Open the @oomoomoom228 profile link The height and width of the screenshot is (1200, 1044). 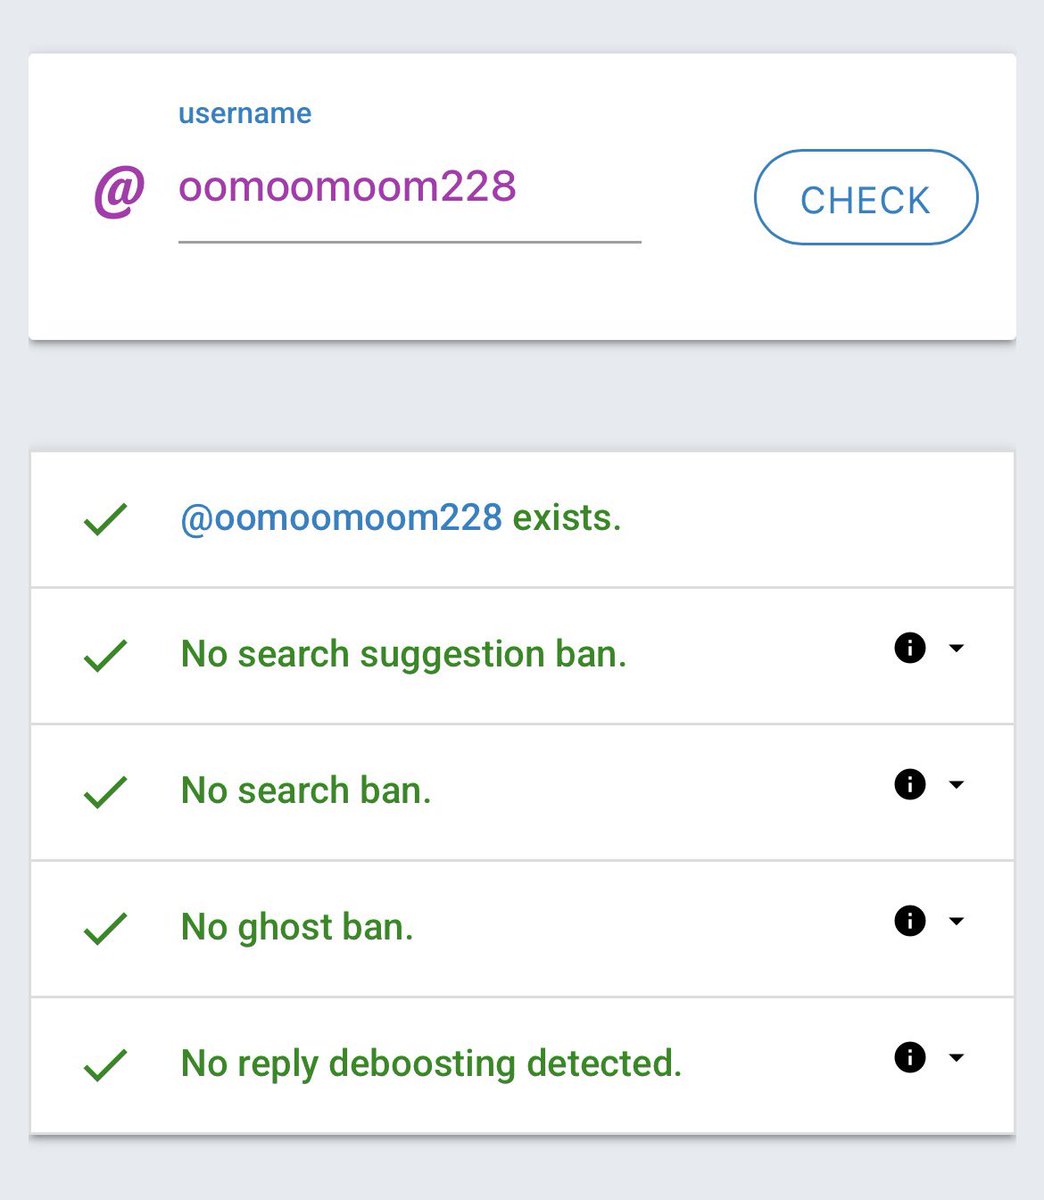click(x=341, y=518)
